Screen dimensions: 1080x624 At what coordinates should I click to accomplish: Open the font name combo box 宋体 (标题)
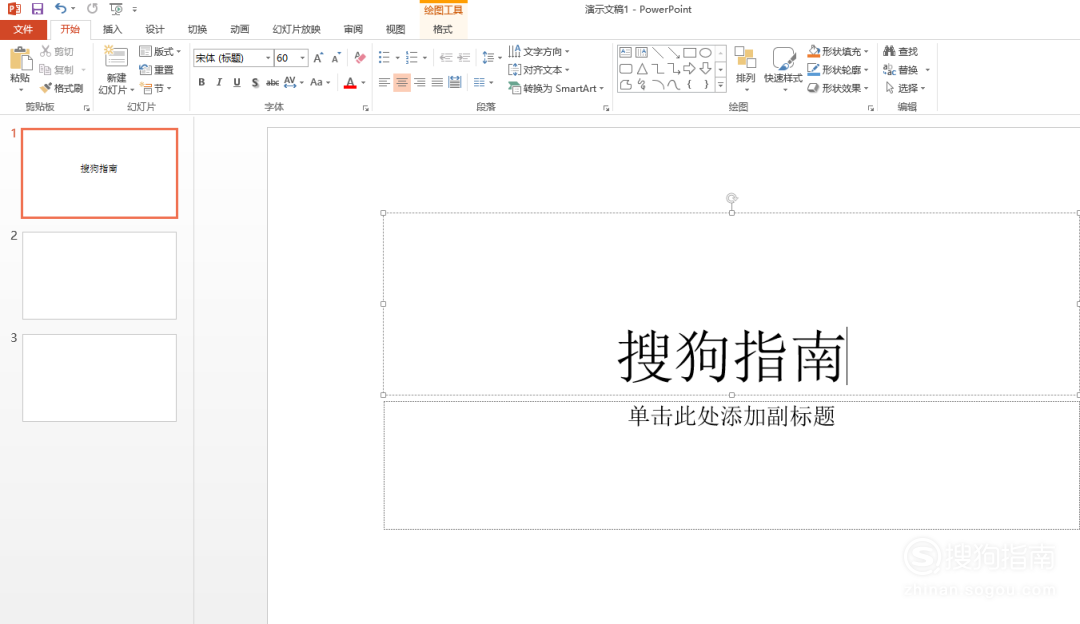[233, 58]
